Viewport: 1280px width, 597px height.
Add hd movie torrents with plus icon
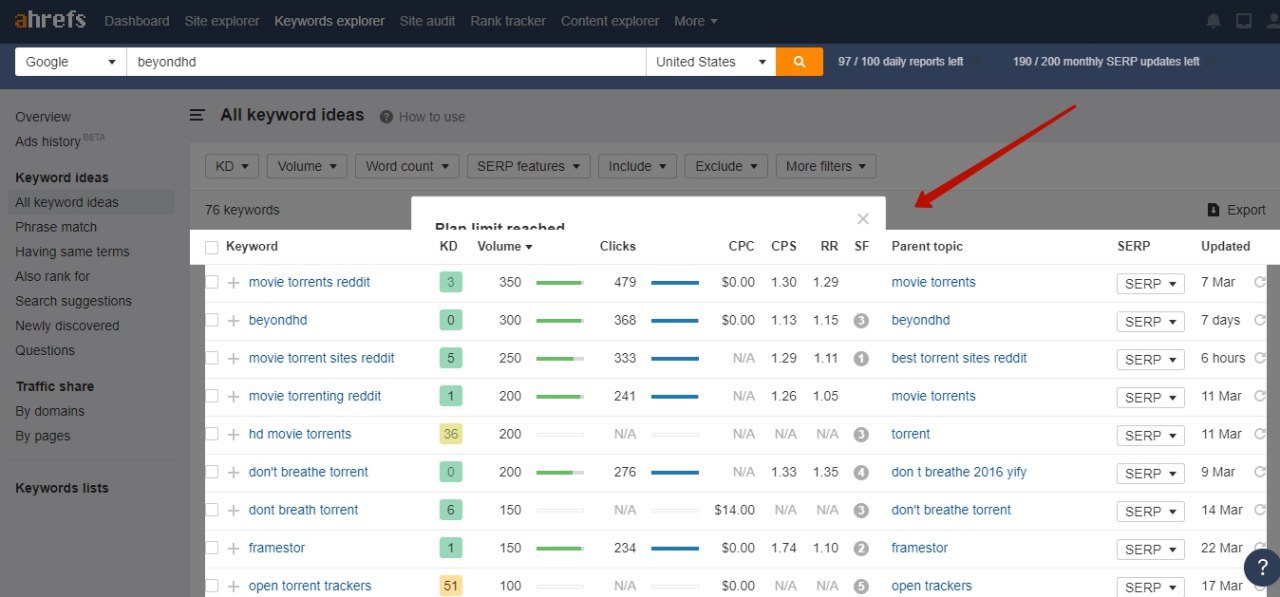[233, 435]
